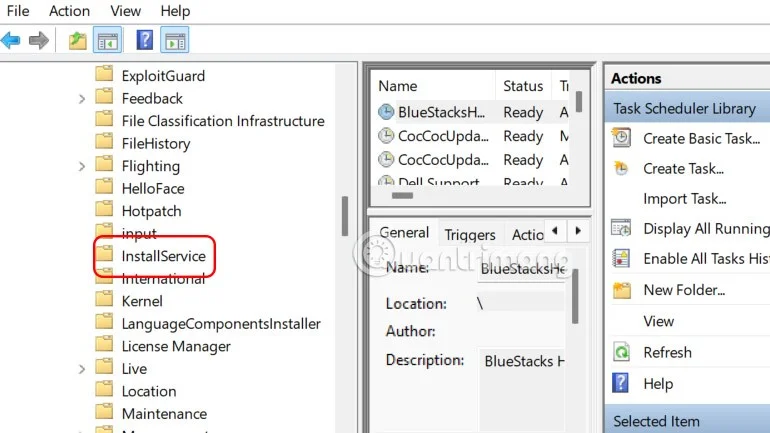Open the View menu
The width and height of the screenshot is (770, 433).
pyautogui.click(x=125, y=11)
